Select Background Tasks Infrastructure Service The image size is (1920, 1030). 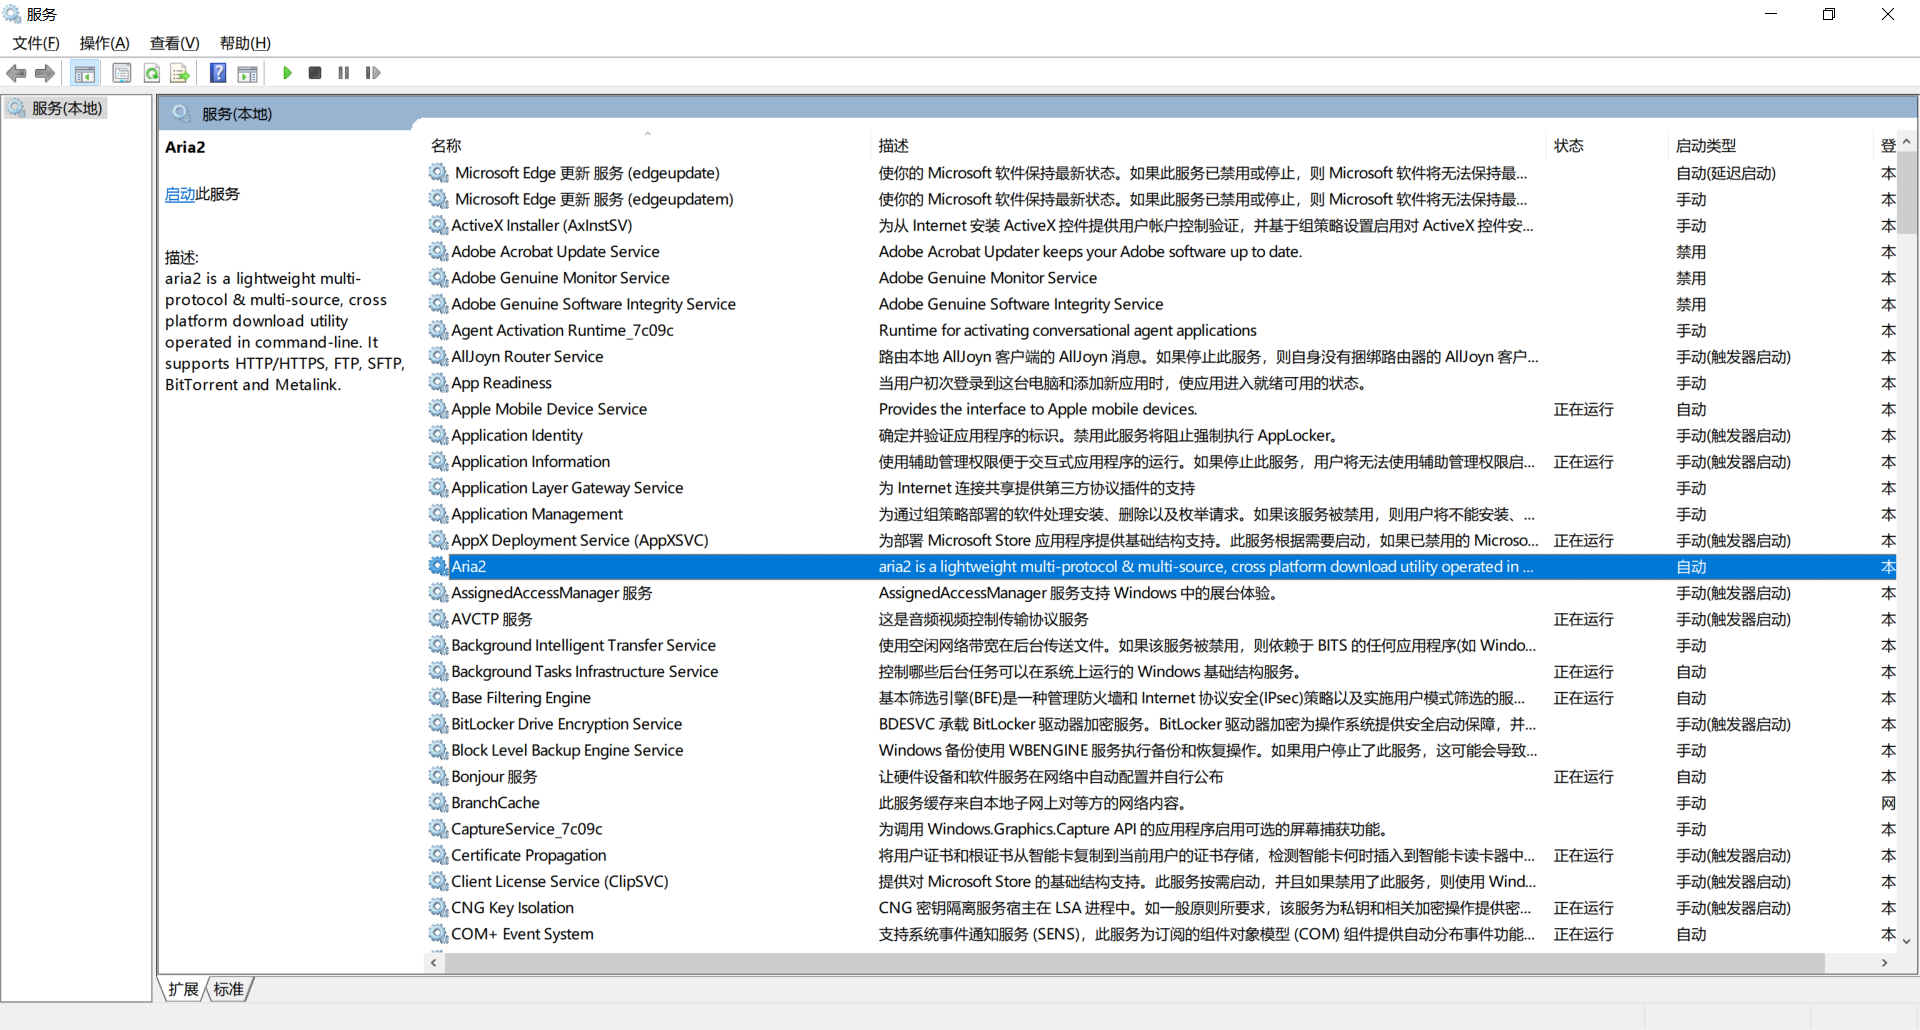tap(584, 671)
